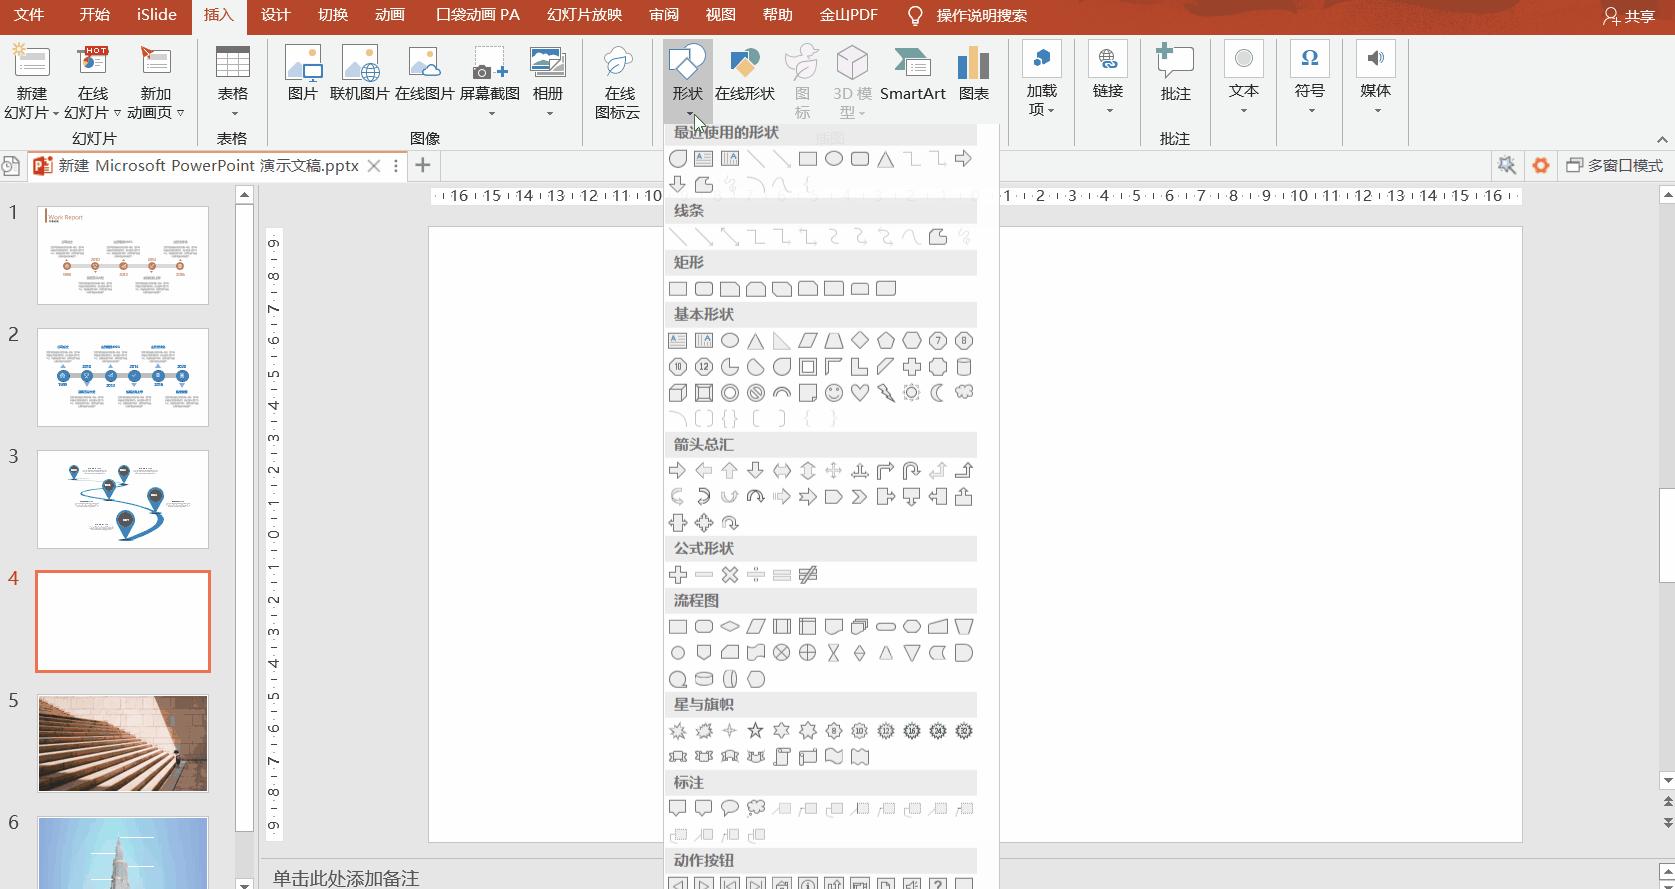Screen dimensions: 1675x889
Task: Insert a chart with 图表
Action: 973,75
